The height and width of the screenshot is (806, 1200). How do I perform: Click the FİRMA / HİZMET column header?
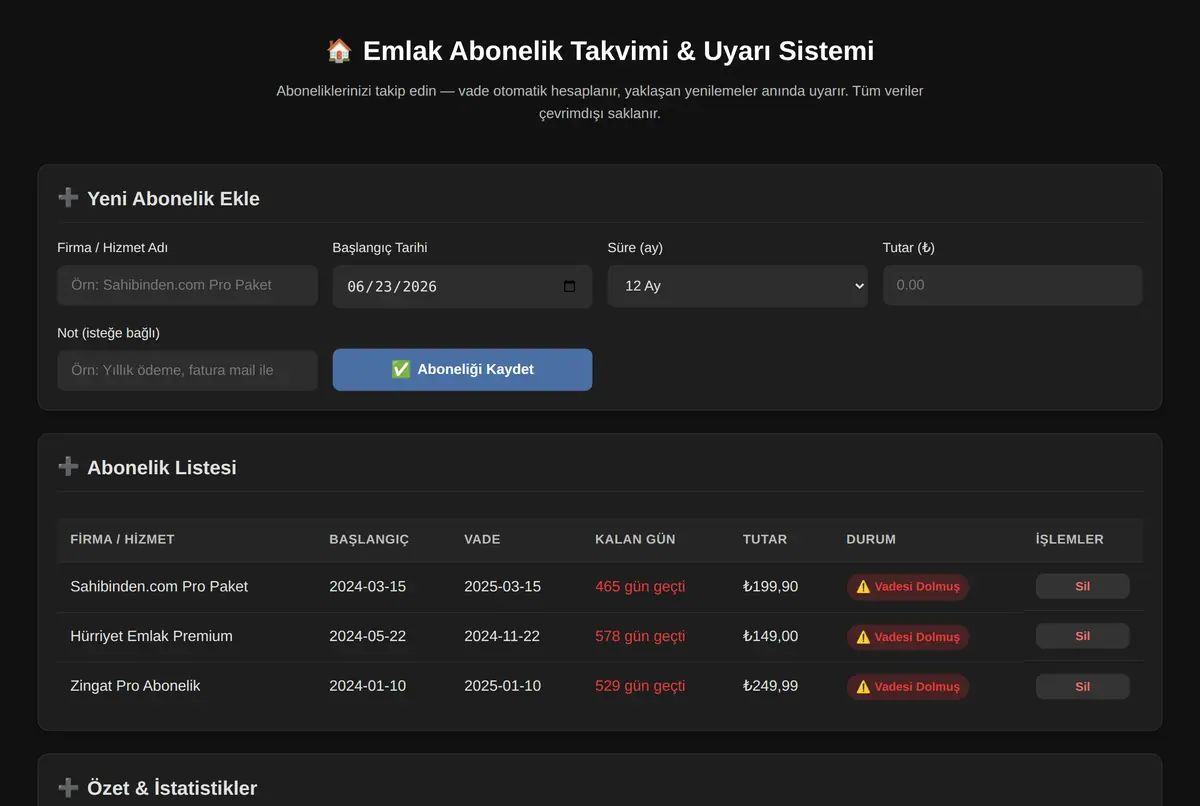point(122,539)
